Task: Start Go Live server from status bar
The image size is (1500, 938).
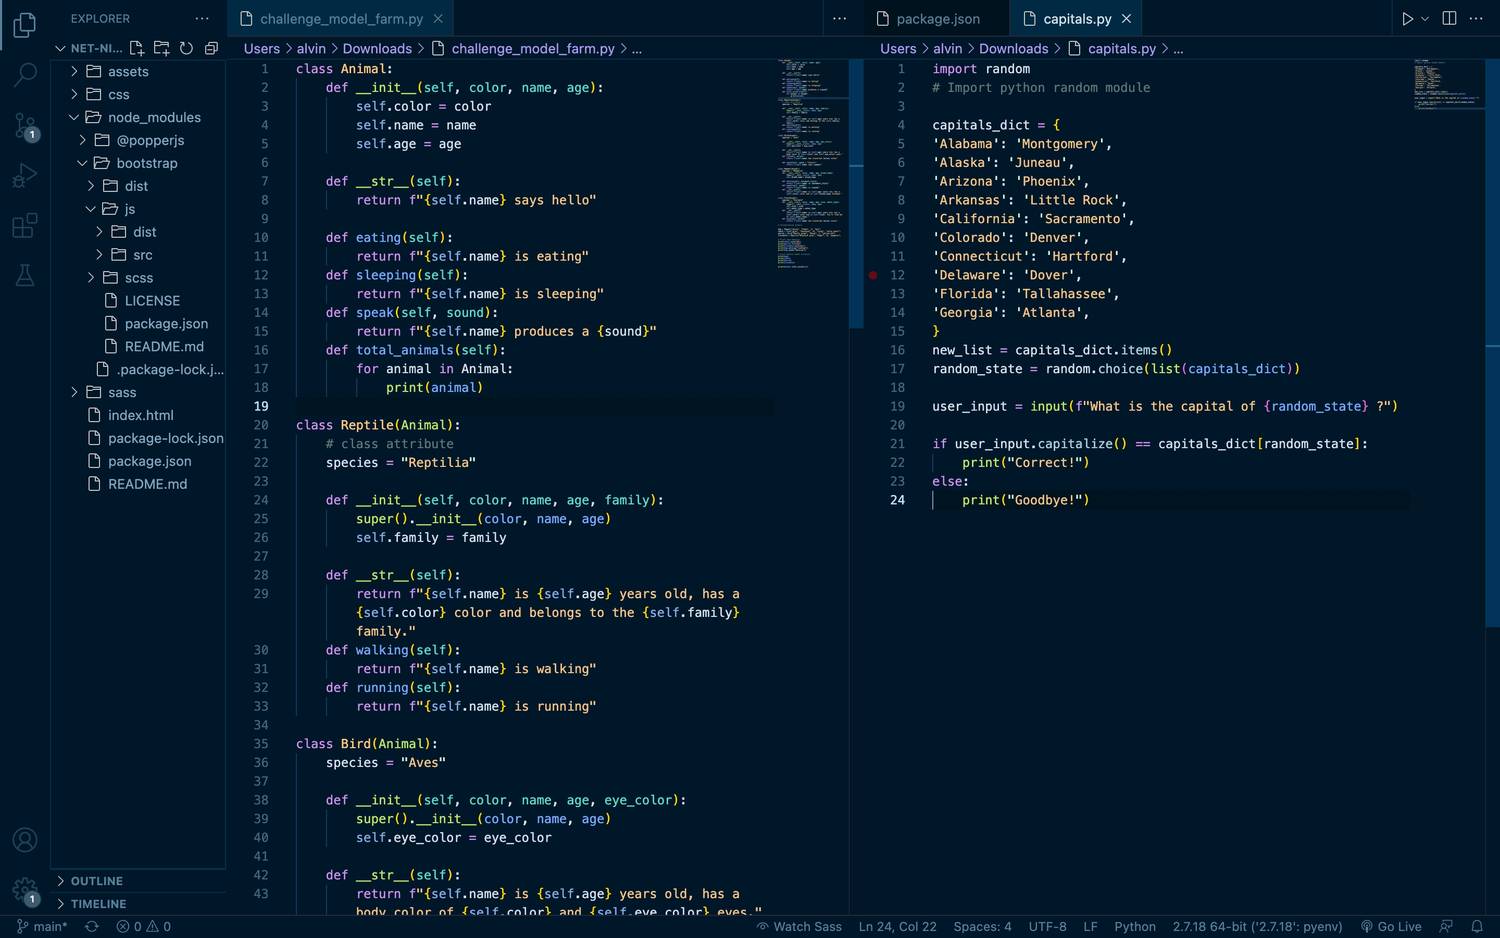Action: coord(1391,926)
